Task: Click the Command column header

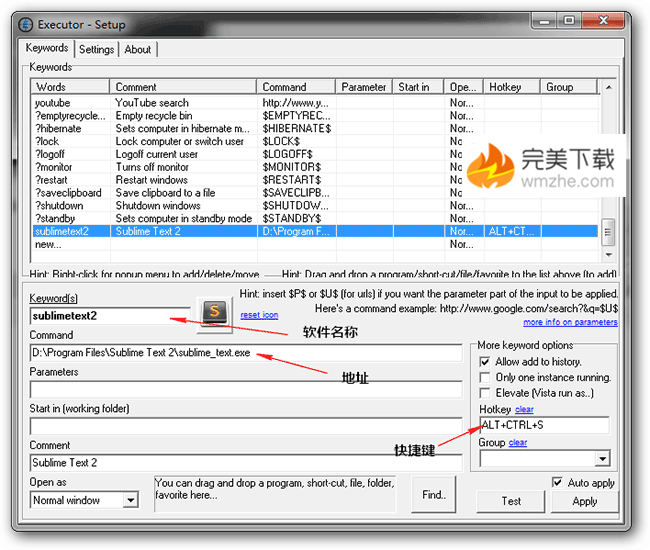Action: pos(296,87)
